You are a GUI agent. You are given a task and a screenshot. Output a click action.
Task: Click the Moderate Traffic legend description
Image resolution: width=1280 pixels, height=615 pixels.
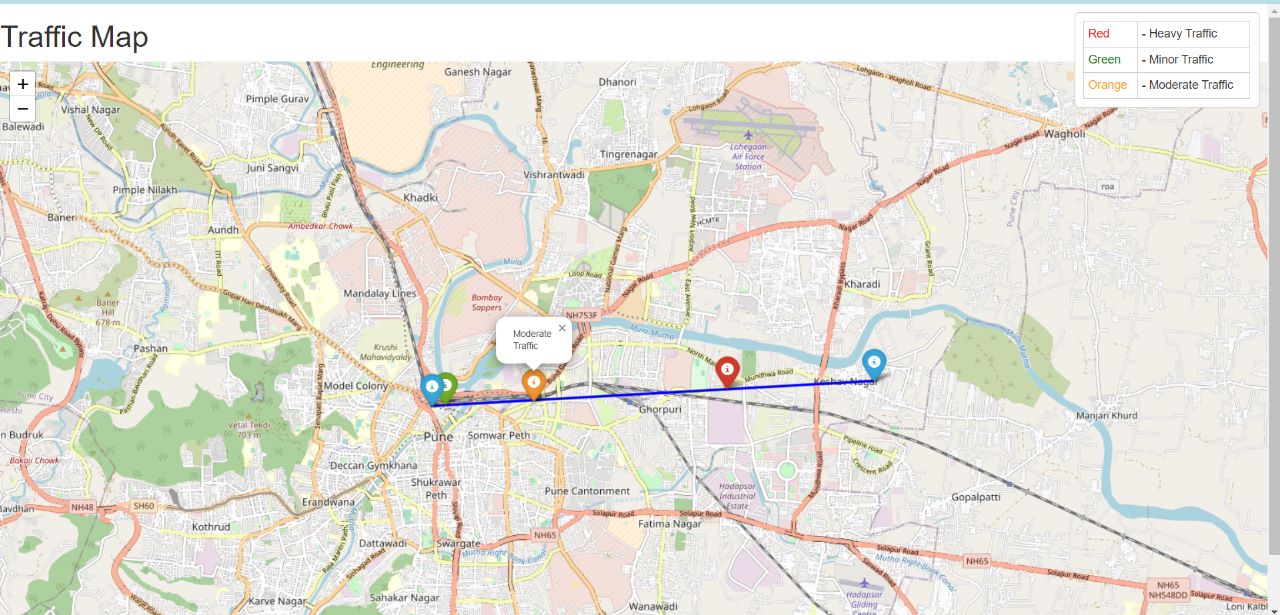pyautogui.click(x=1191, y=85)
